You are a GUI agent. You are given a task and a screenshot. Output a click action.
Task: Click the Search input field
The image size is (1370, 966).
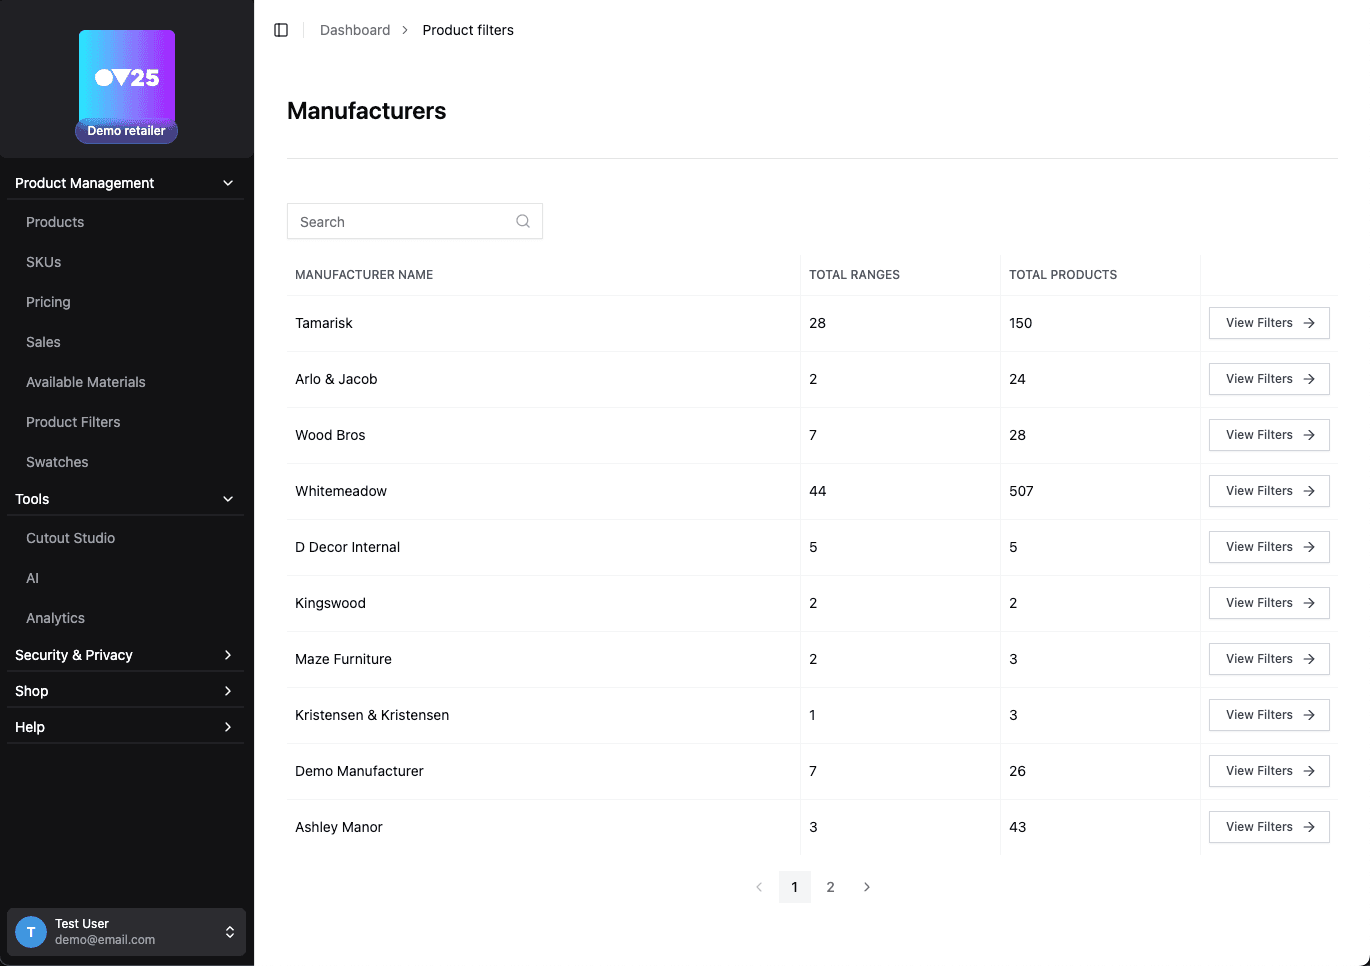point(400,221)
